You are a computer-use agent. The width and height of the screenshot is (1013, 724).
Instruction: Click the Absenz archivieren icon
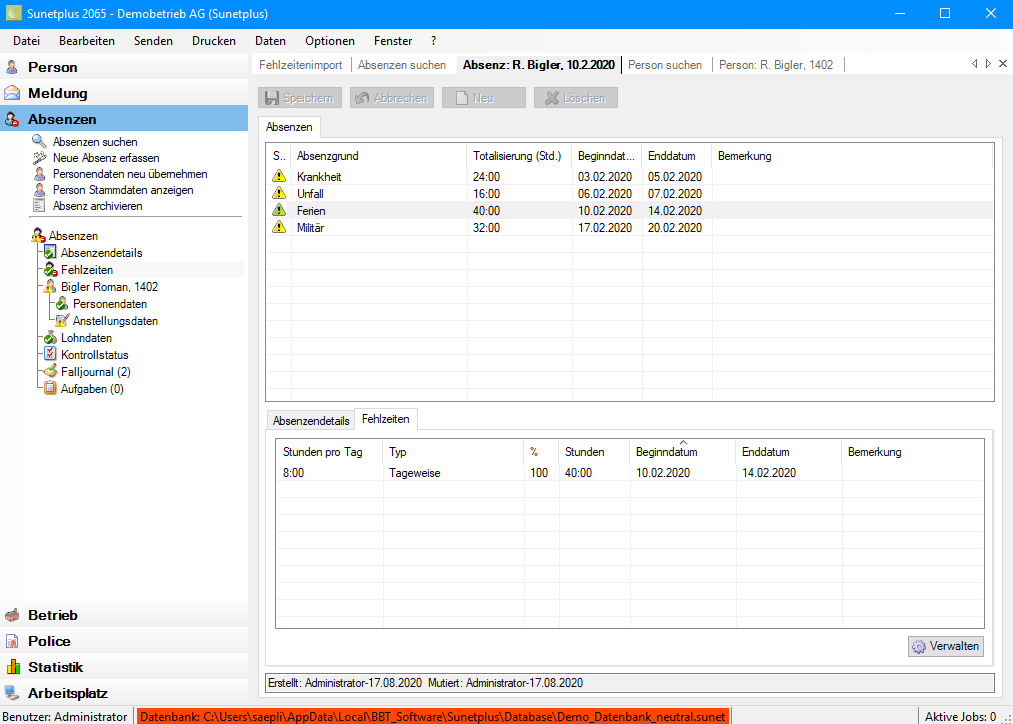[x=39, y=206]
